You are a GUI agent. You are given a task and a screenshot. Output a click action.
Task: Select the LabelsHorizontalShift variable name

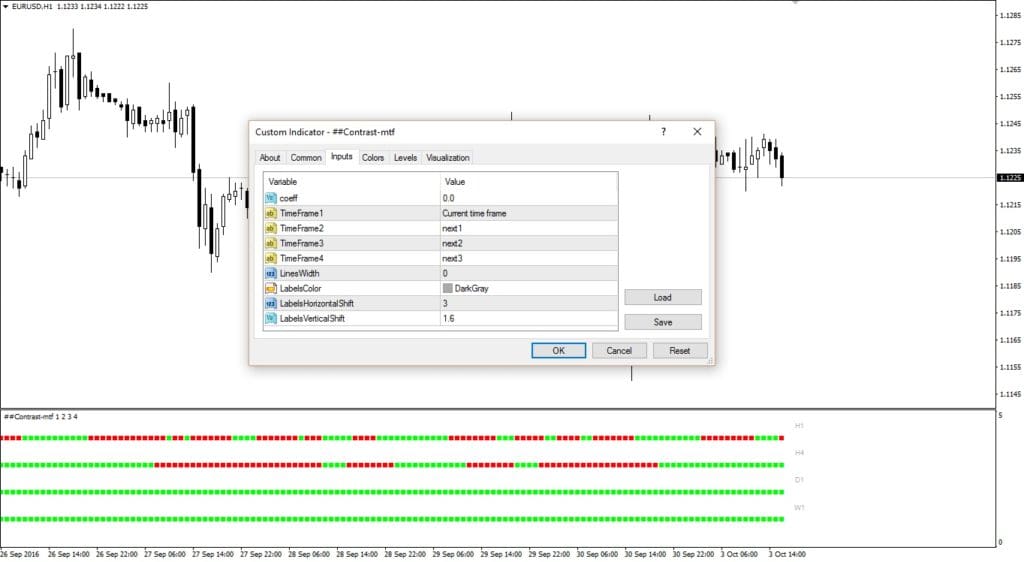point(317,303)
